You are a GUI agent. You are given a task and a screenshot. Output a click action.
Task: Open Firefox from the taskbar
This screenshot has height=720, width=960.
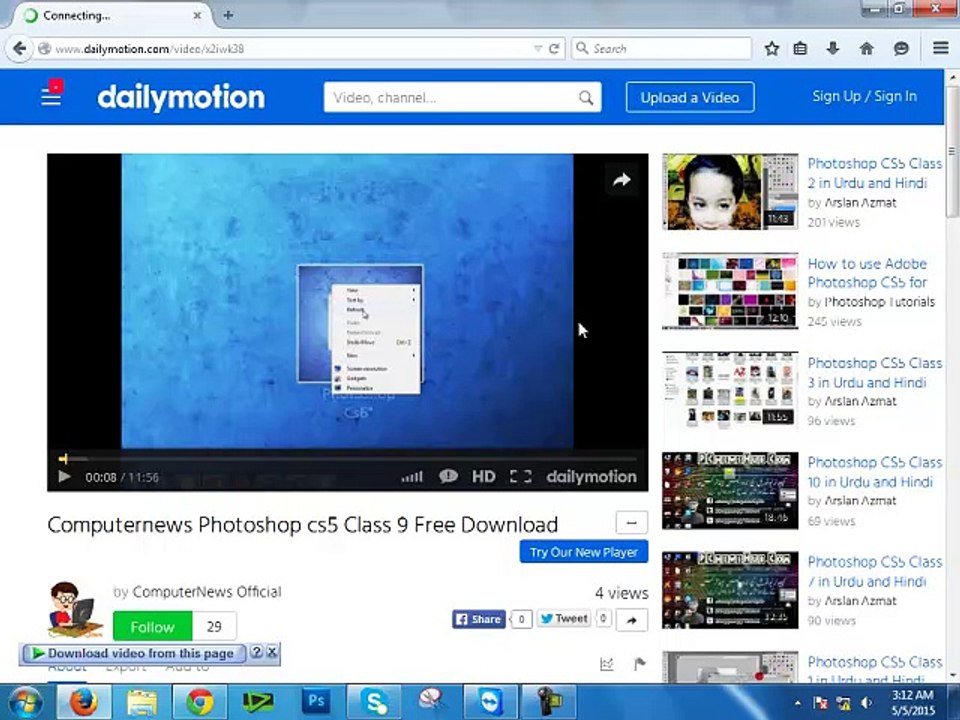tap(83, 702)
